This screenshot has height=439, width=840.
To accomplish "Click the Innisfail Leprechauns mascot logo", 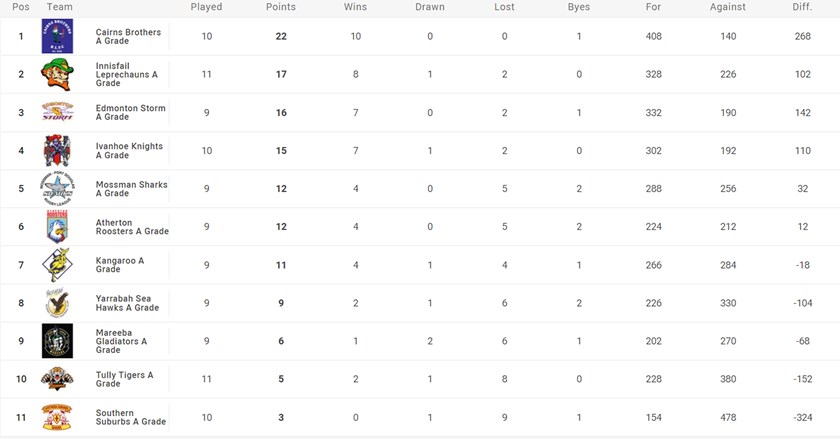I will click(56, 75).
